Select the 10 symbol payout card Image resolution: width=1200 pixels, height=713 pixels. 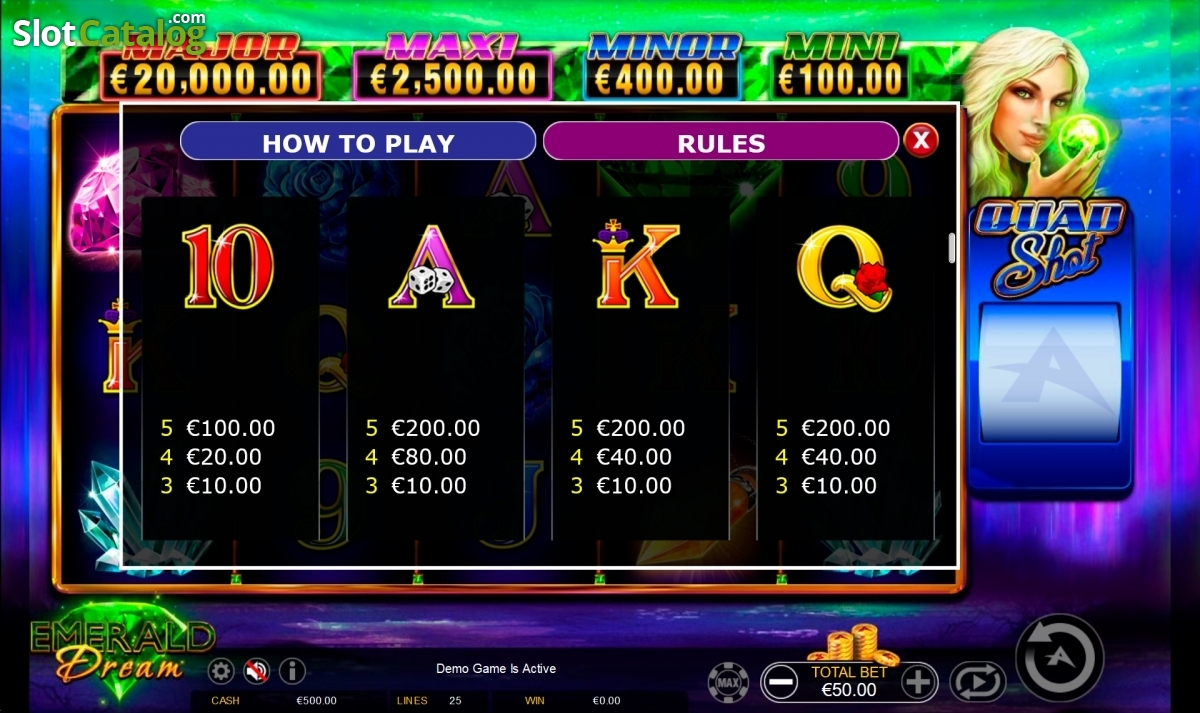[x=230, y=368]
